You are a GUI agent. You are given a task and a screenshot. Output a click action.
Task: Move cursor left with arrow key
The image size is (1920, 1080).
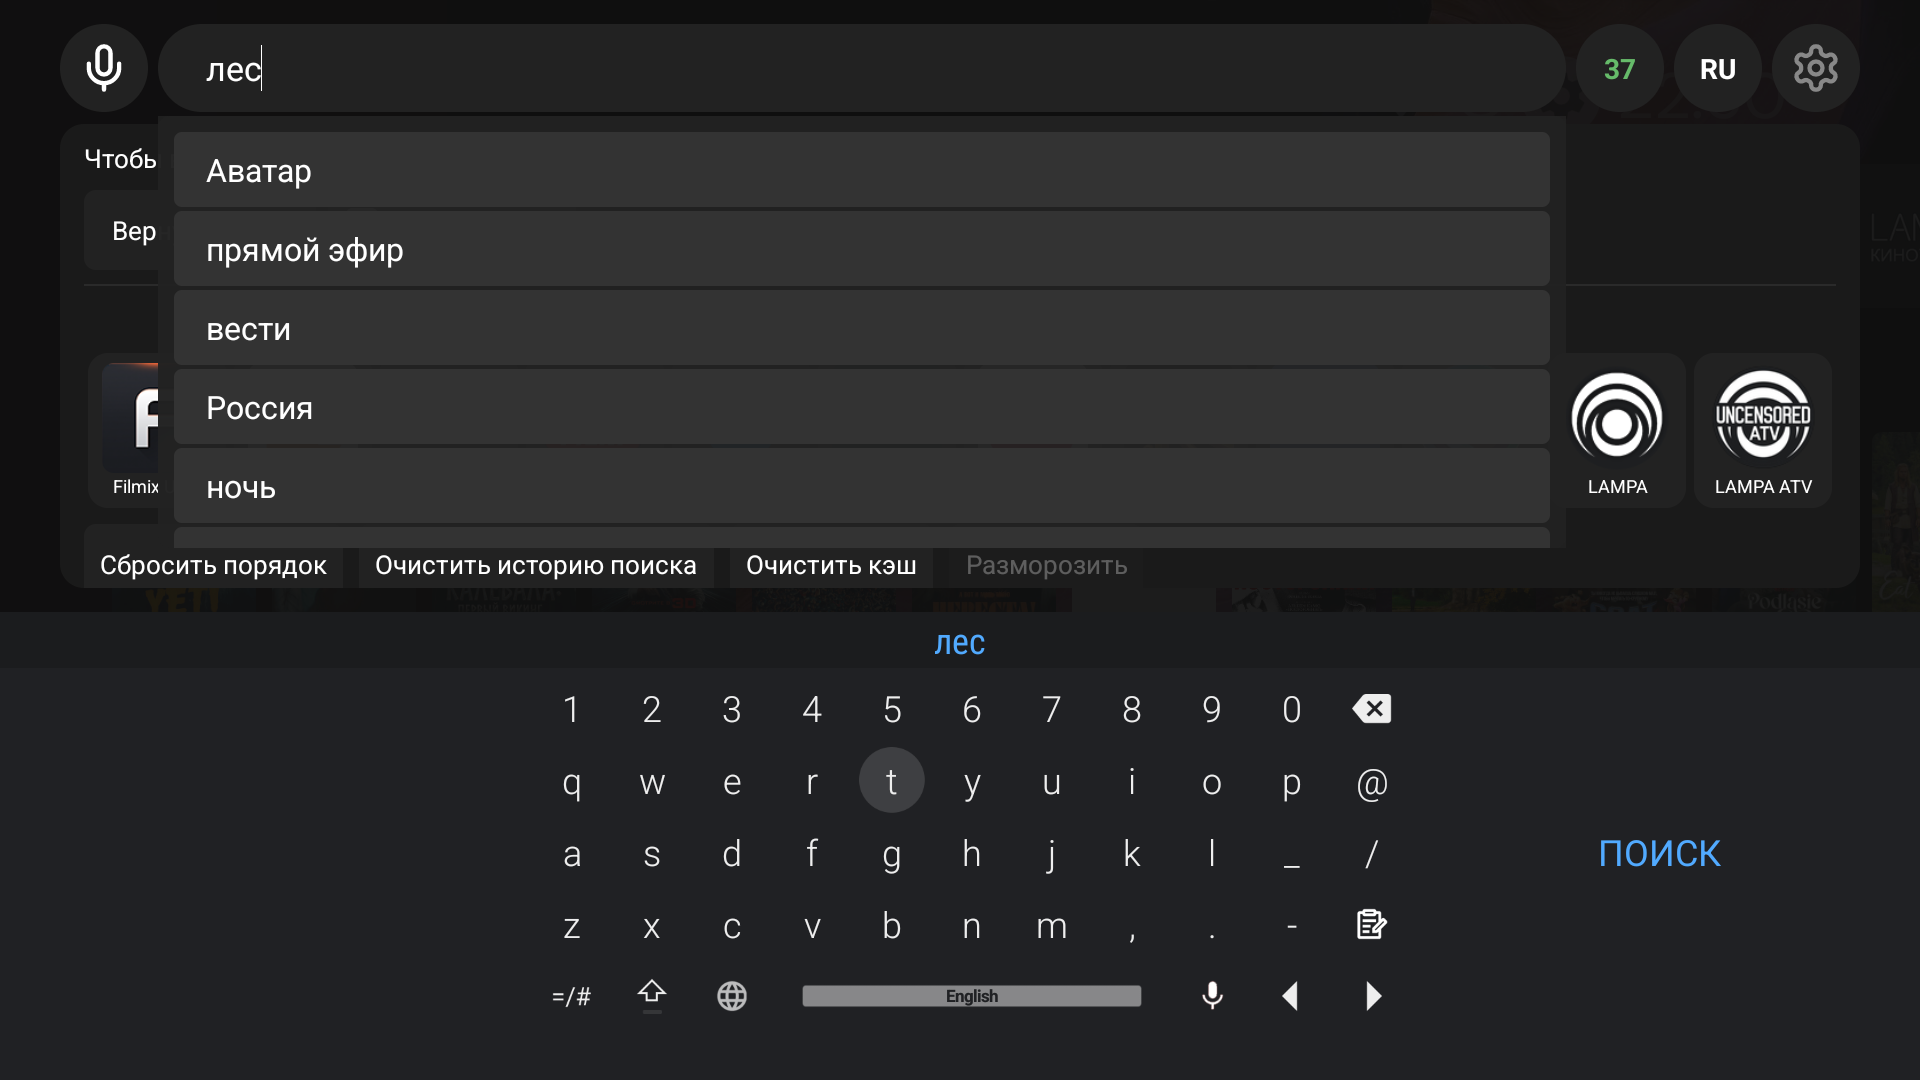(x=1291, y=996)
